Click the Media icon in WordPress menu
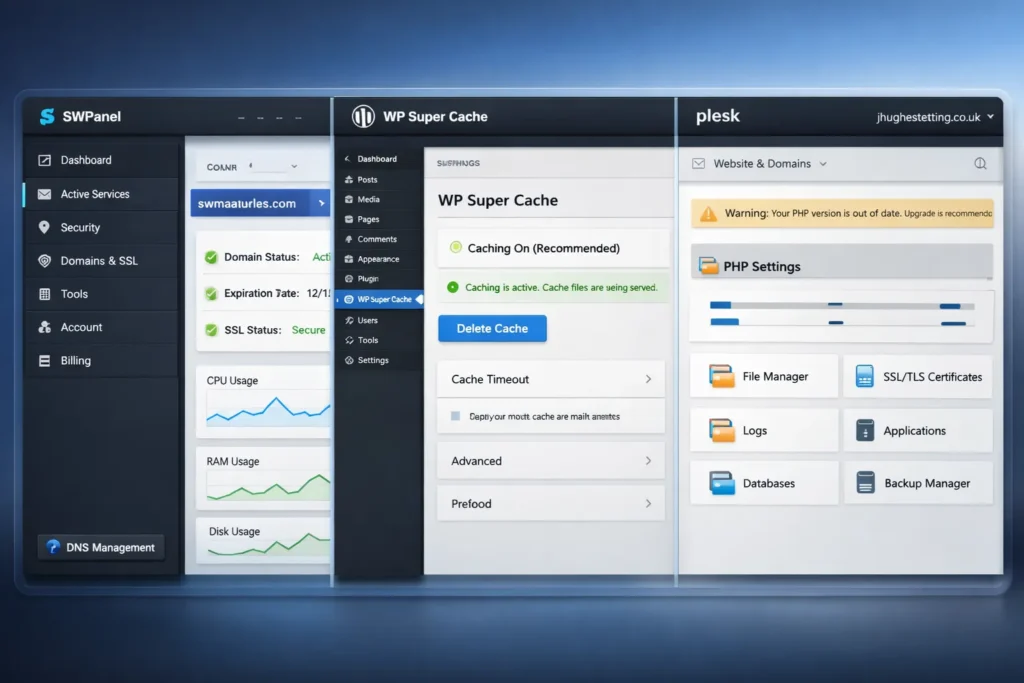Viewport: 1024px width, 683px height. click(x=349, y=199)
